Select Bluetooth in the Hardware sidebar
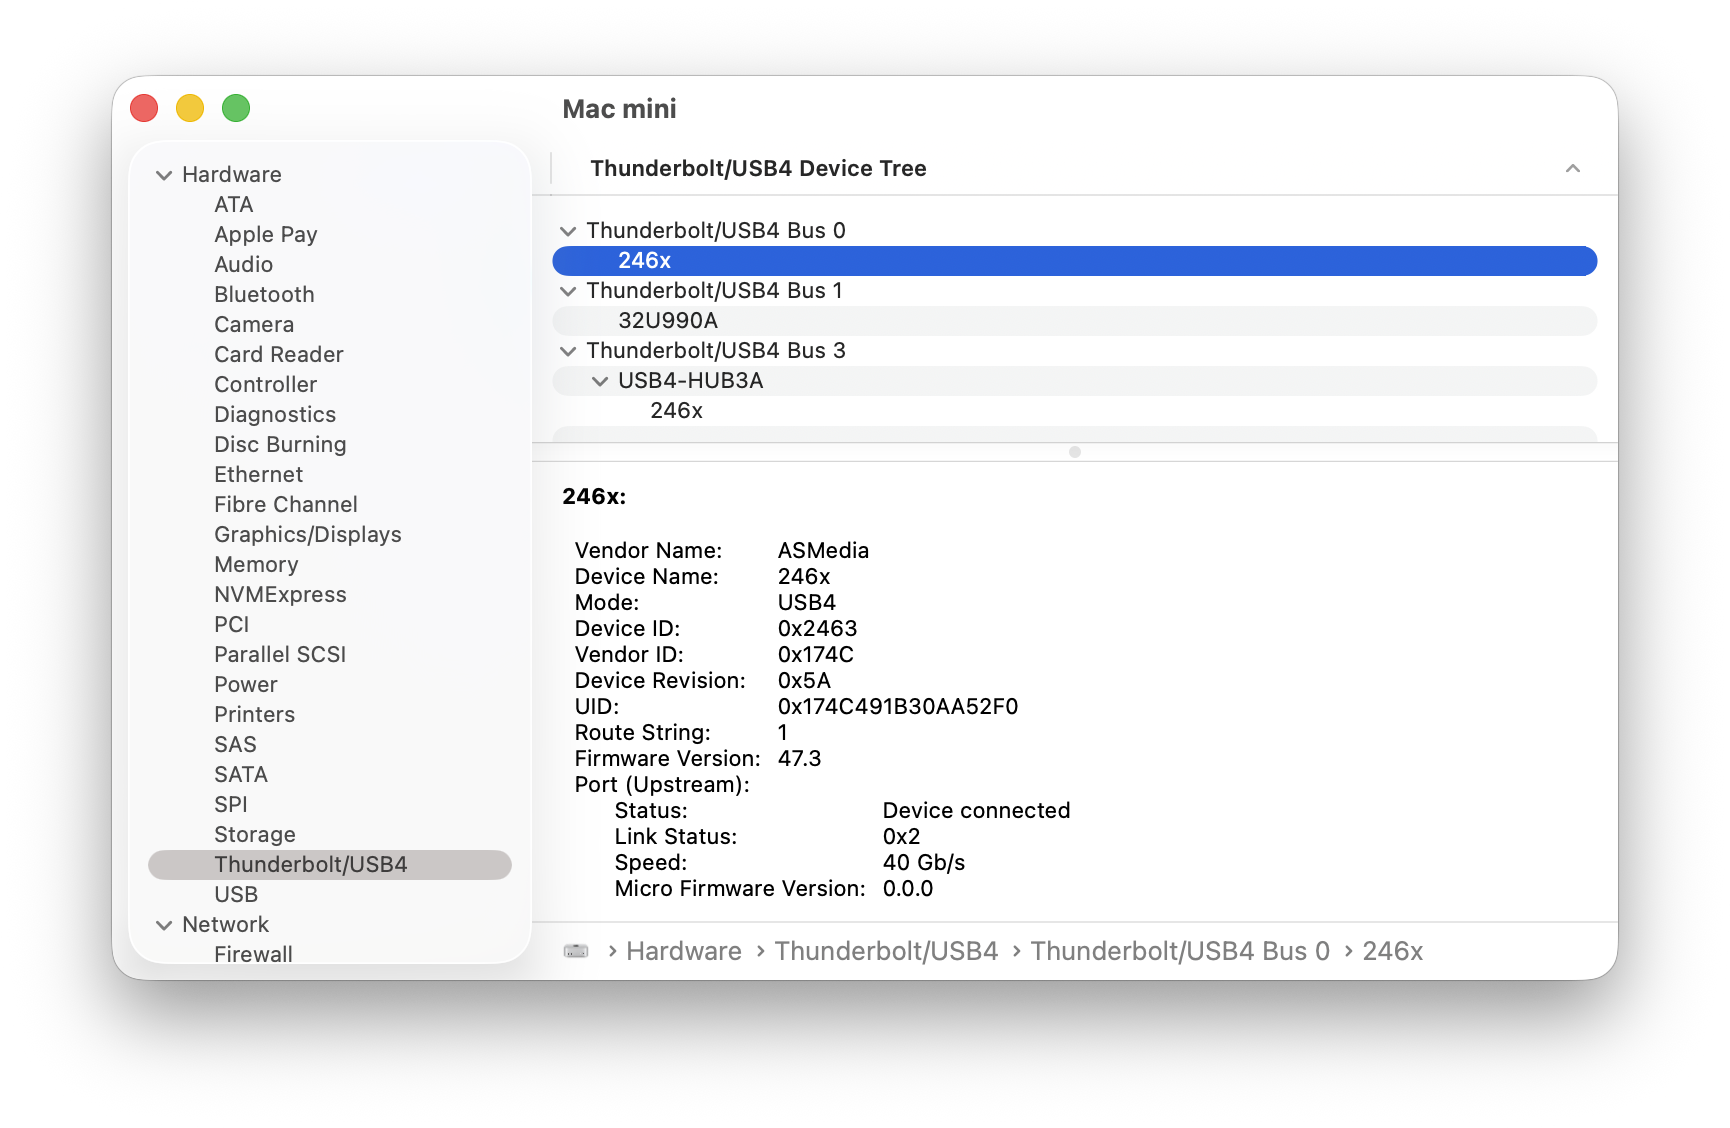The width and height of the screenshot is (1730, 1128). coord(263,294)
